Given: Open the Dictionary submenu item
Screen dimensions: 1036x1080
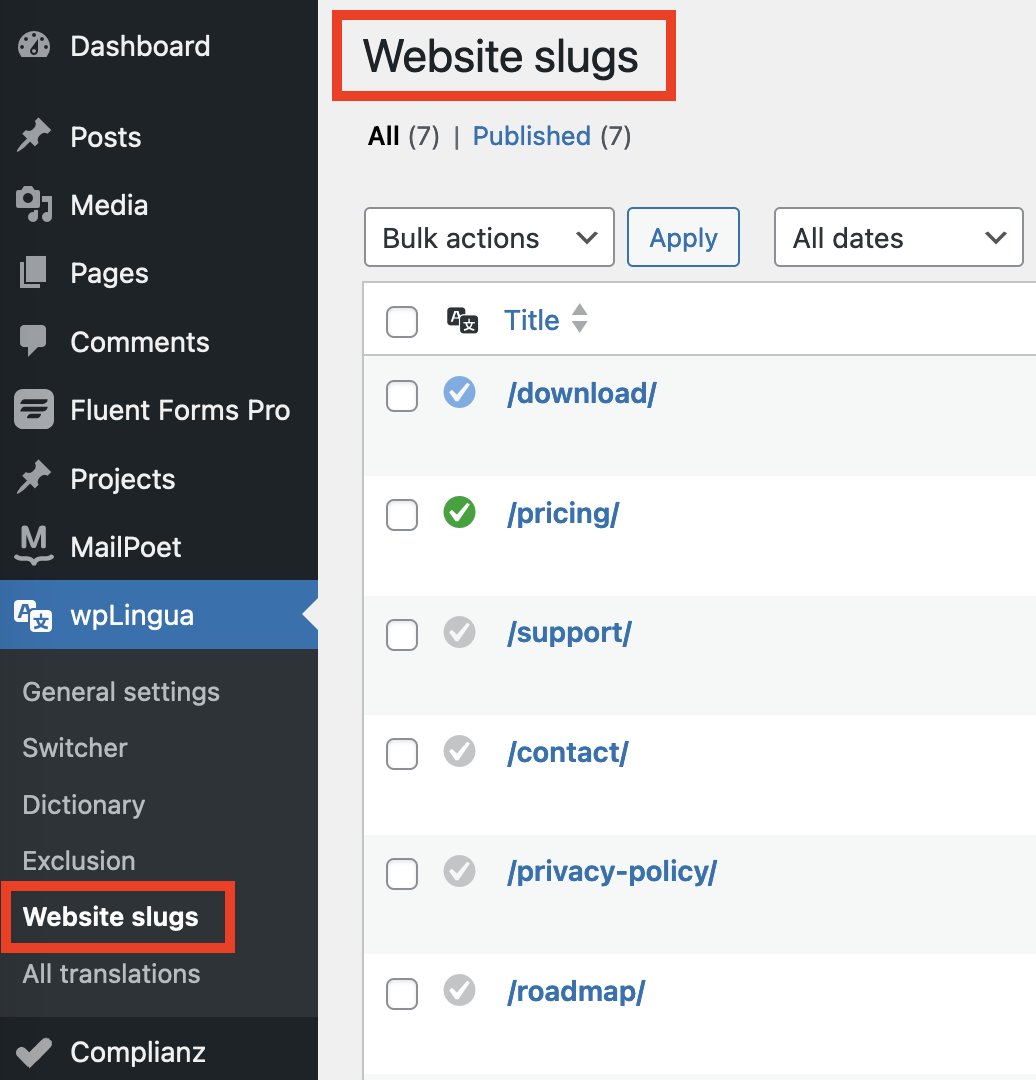Looking at the screenshot, I should pos(84,804).
